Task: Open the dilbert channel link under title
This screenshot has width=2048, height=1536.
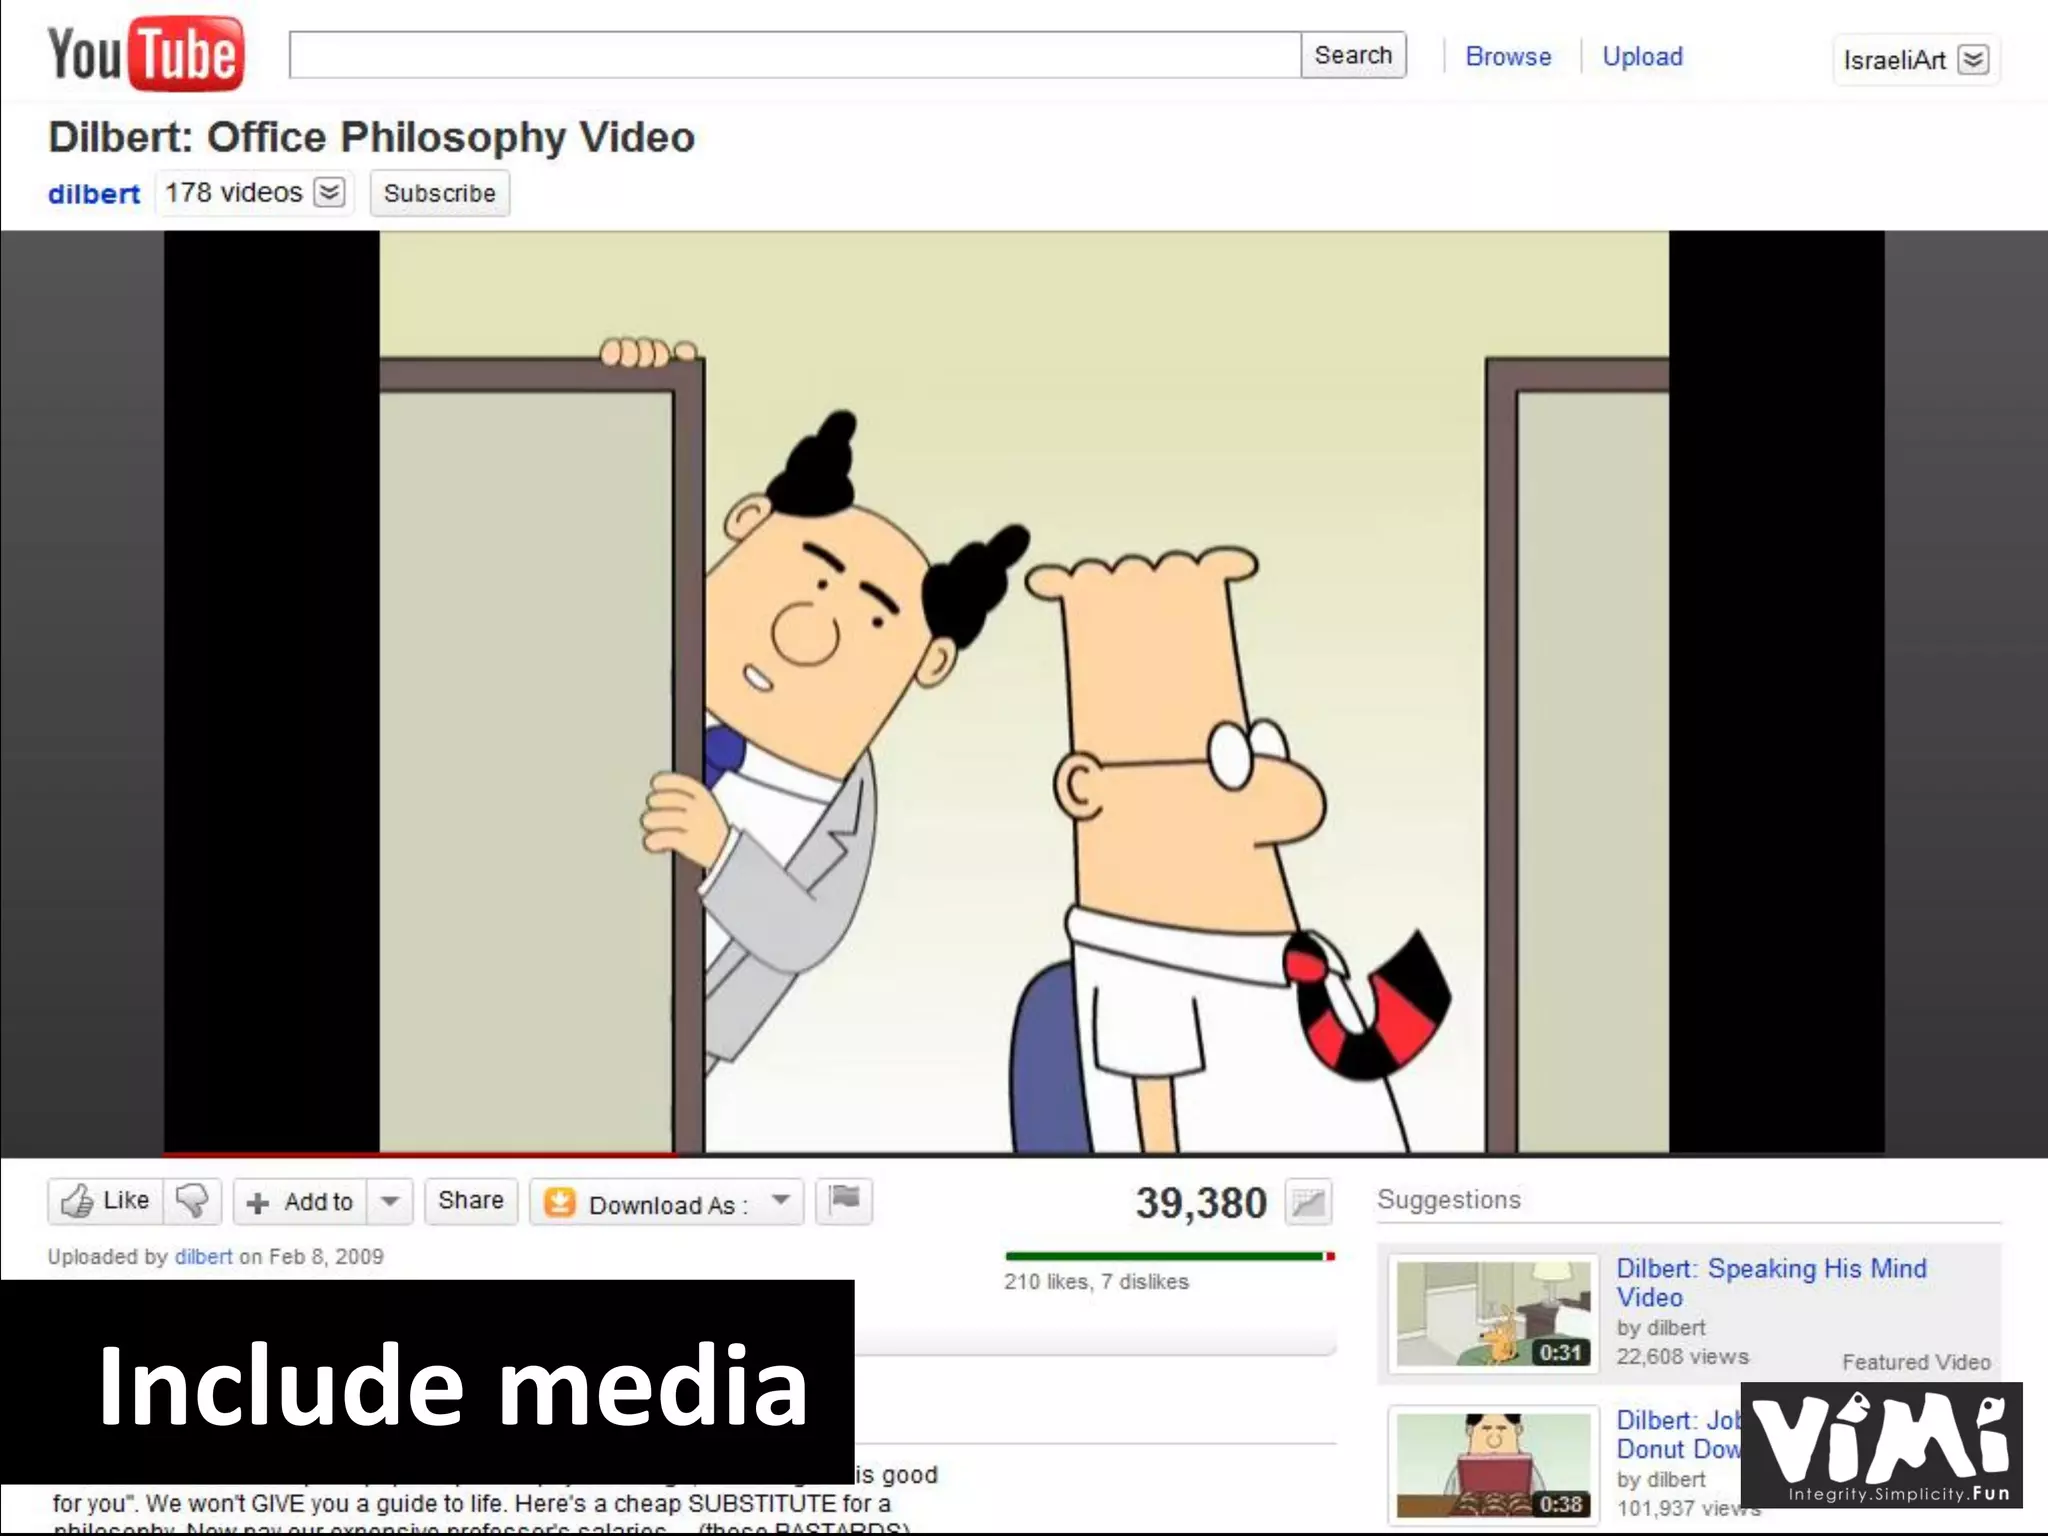Action: (94, 193)
